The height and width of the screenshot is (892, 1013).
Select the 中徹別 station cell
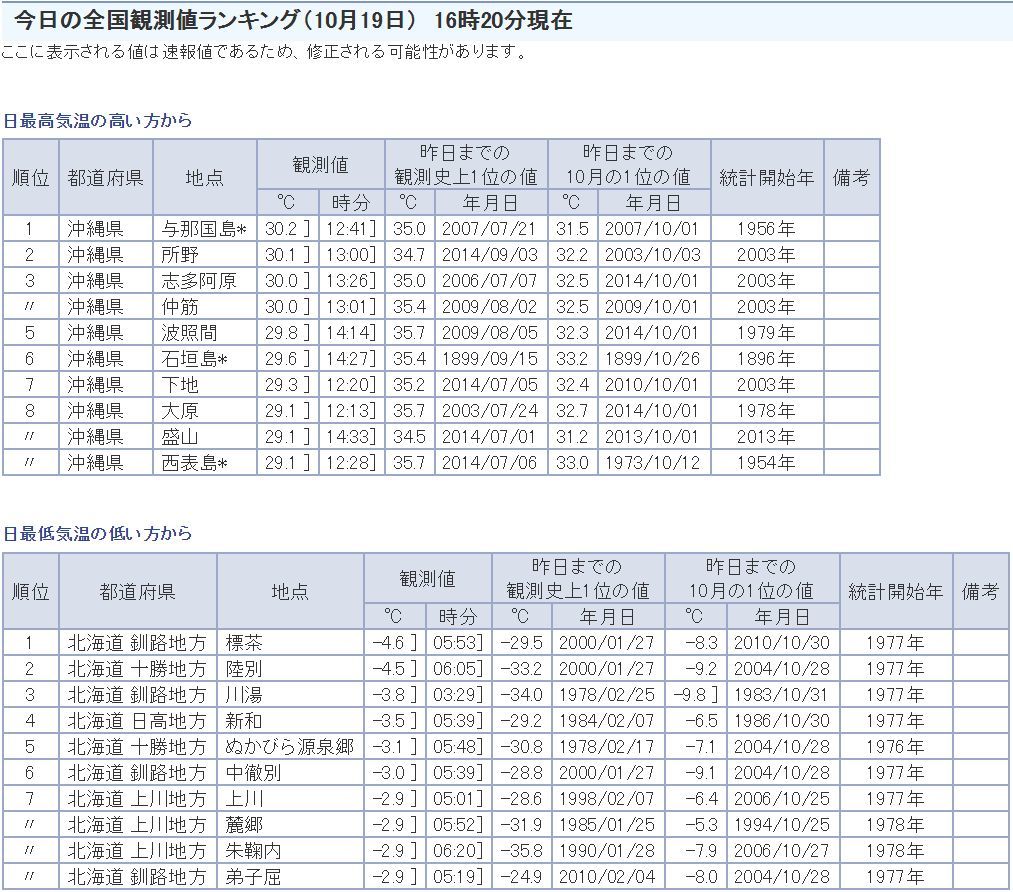290,773
